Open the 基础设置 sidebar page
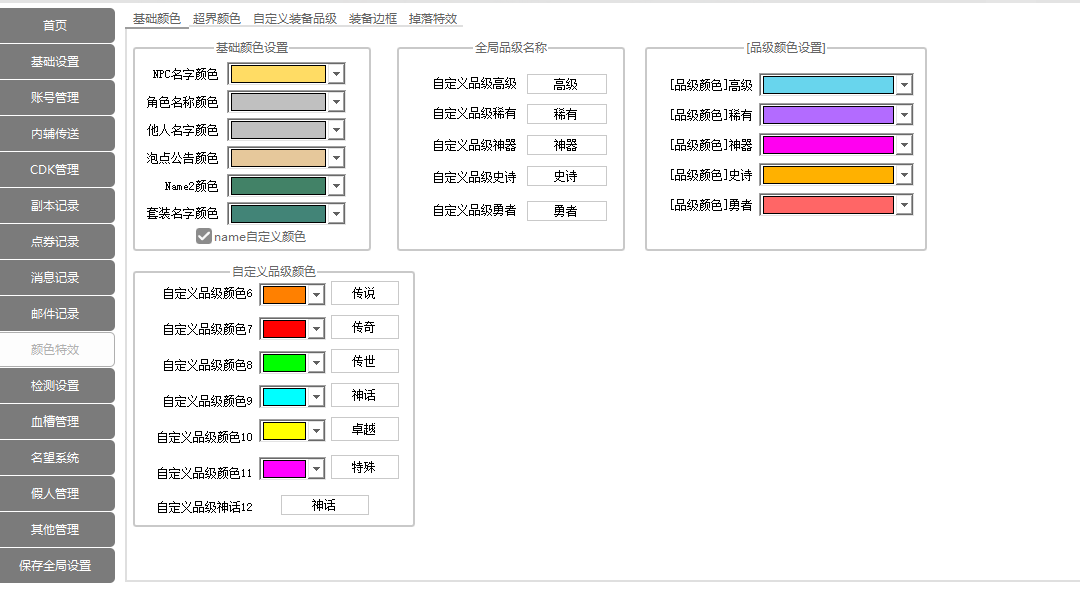Screen dimensions: 1080x593 coord(56,62)
